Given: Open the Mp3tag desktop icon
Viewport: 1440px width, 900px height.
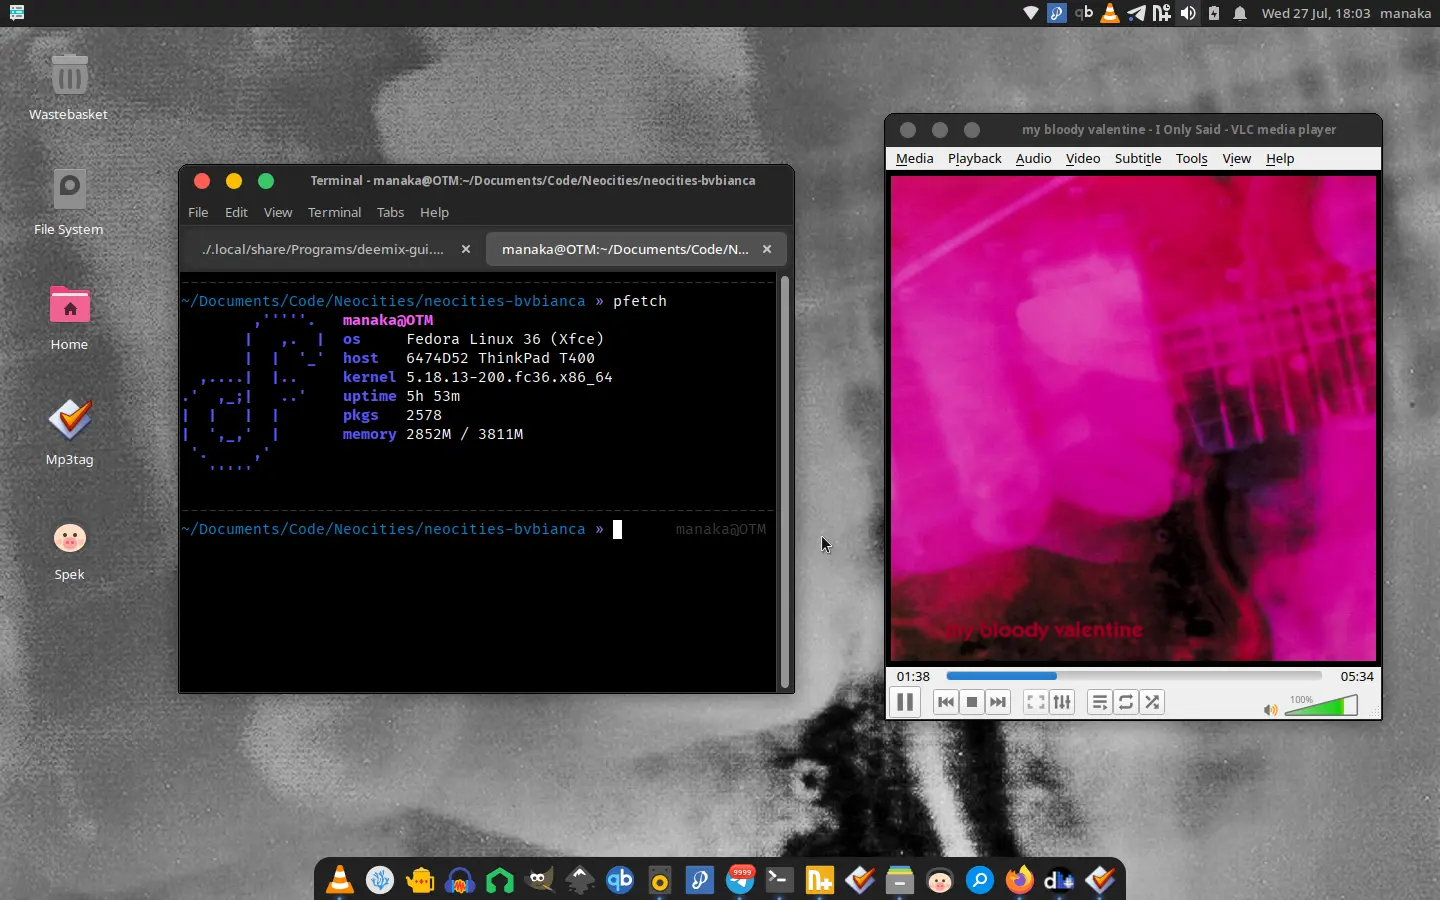Looking at the screenshot, I should 69,432.
